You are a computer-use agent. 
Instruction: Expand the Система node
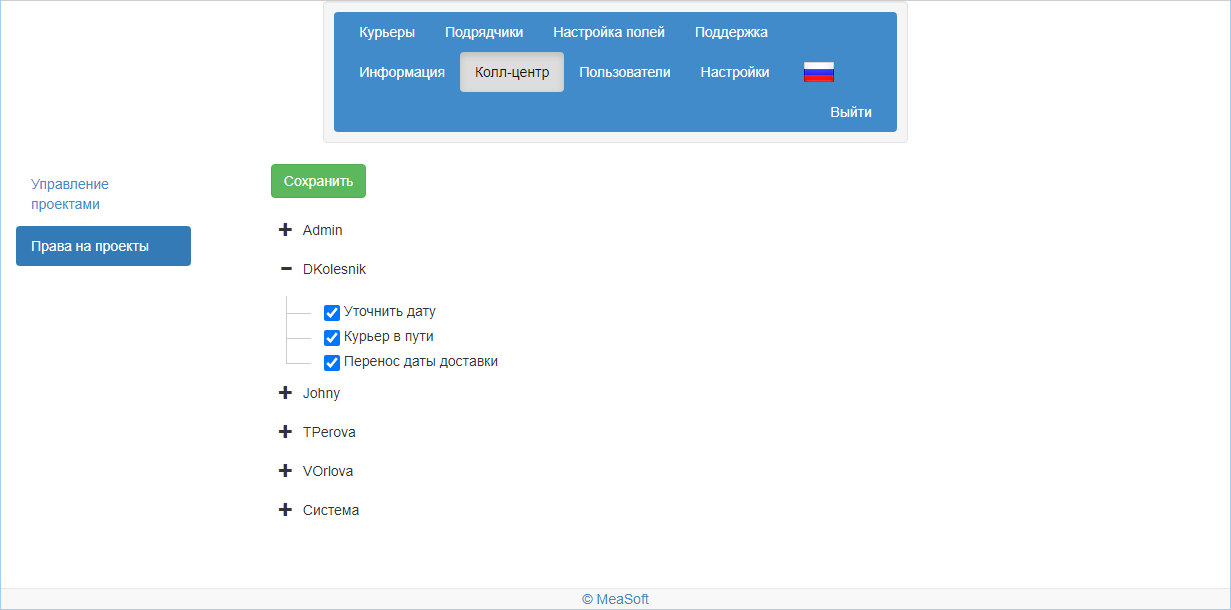[285, 510]
